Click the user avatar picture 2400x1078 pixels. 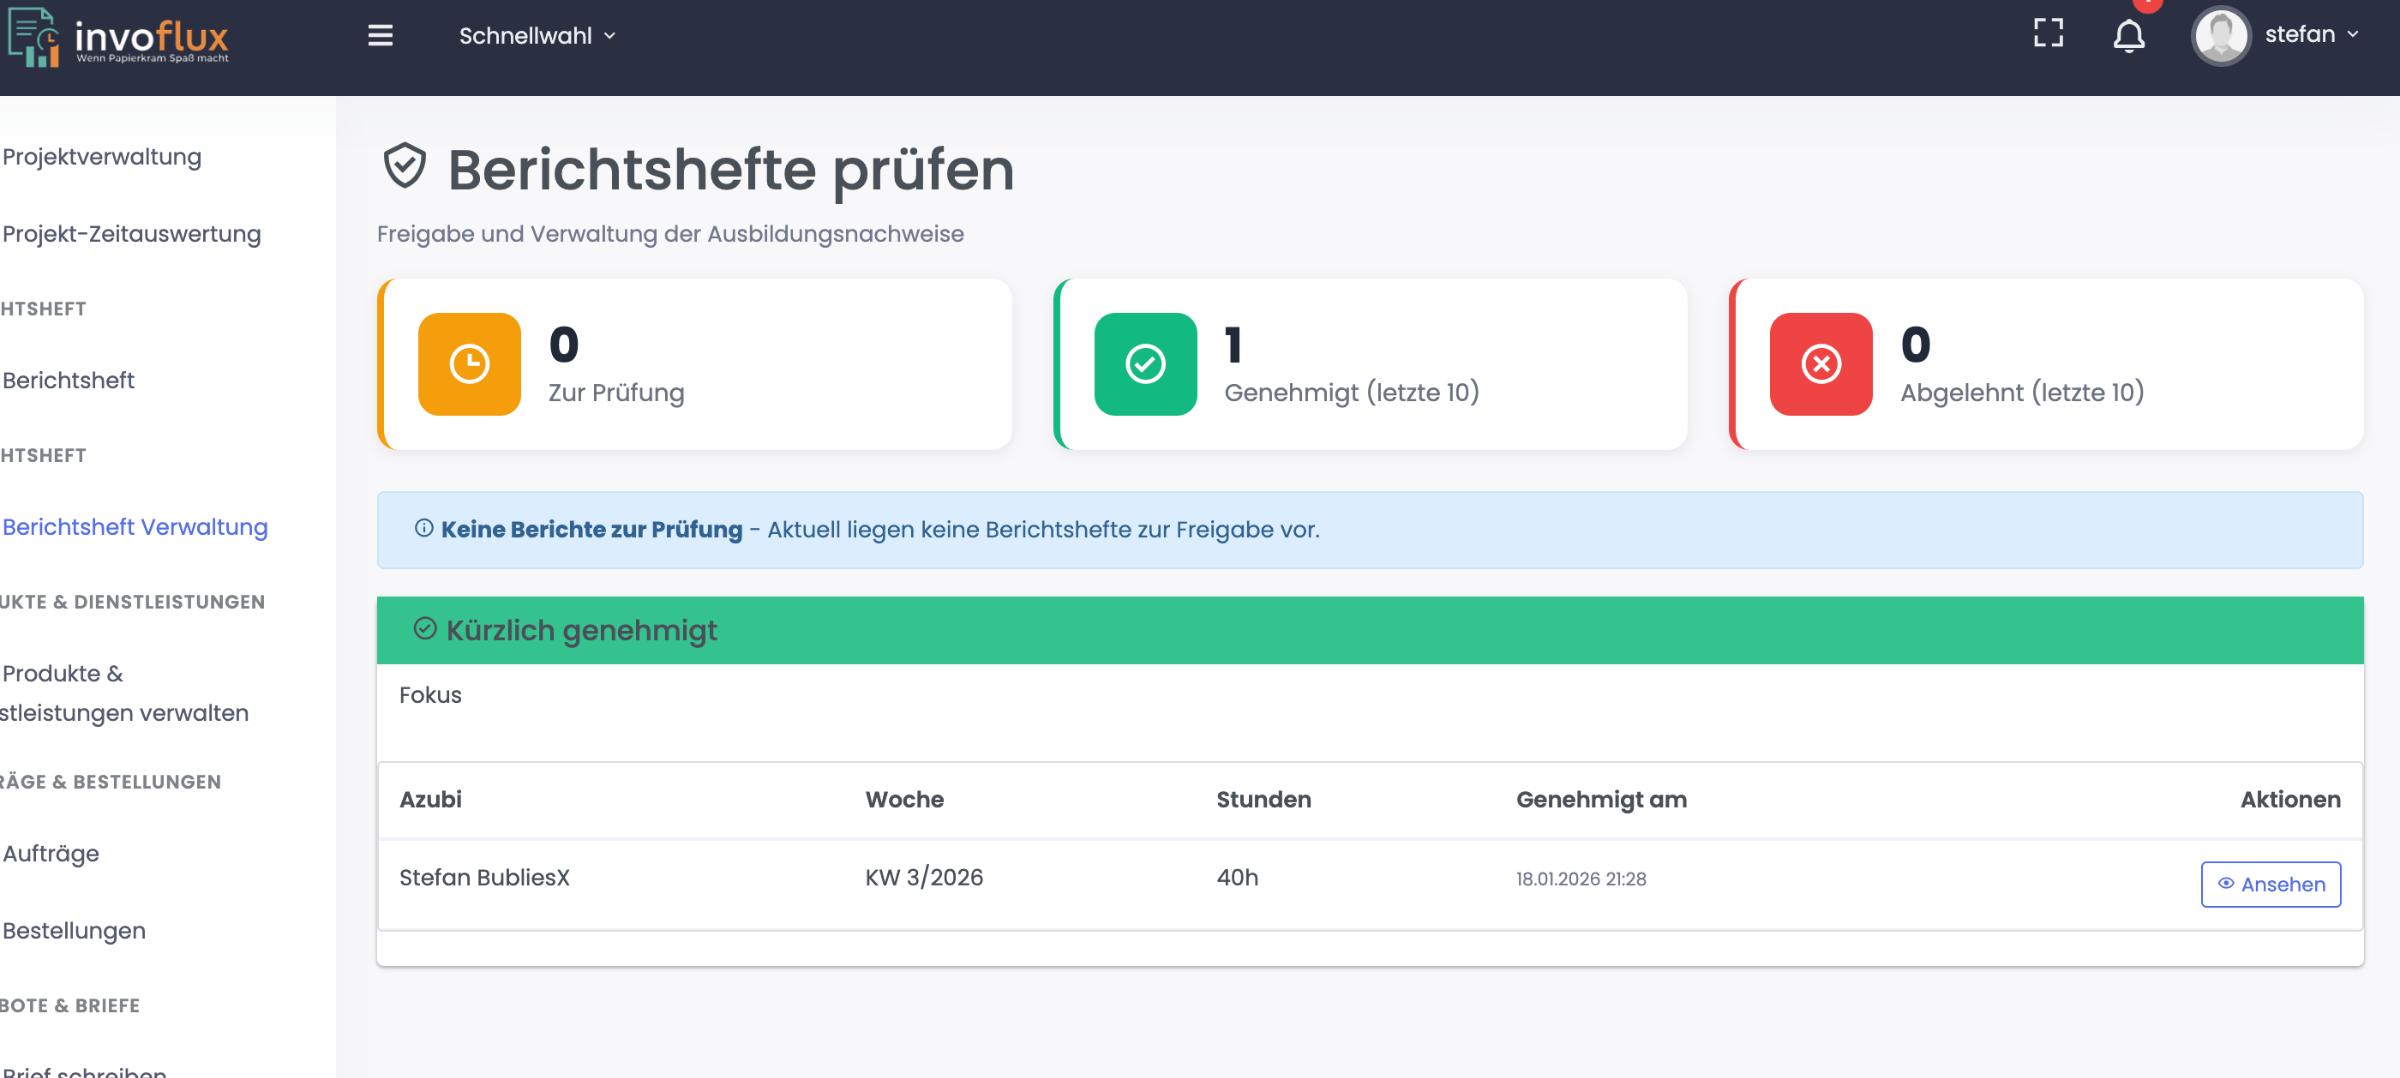(2220, 36)
